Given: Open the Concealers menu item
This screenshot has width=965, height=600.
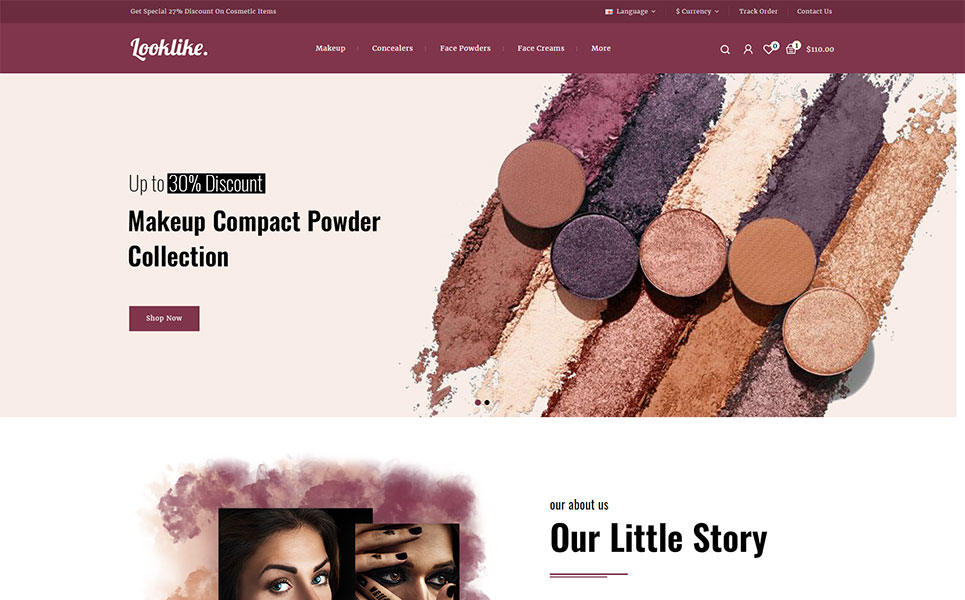Looking at the screenshot, I should click(392, 48).
